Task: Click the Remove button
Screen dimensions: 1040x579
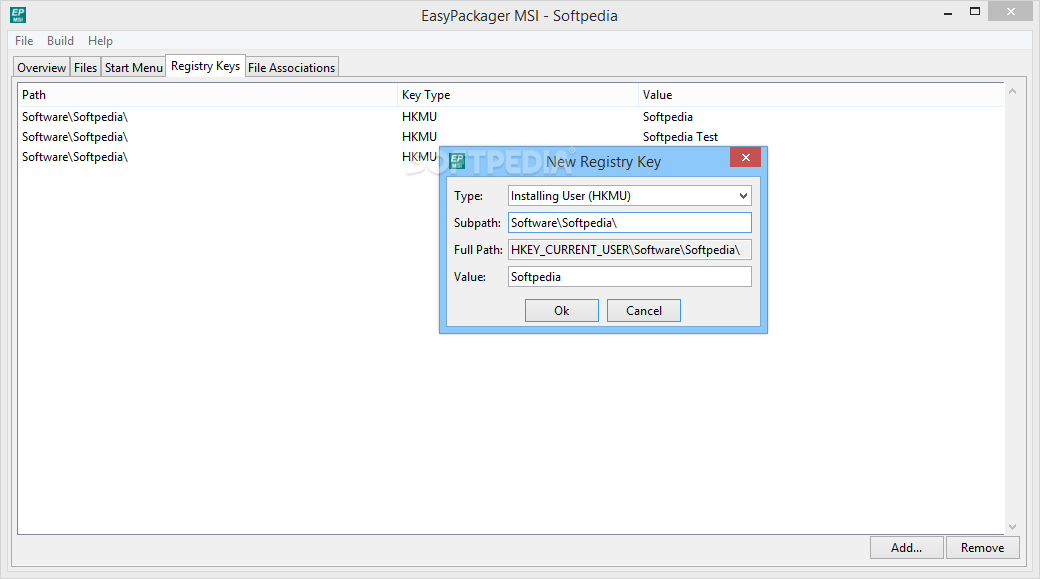Action: tap(982, 548)
